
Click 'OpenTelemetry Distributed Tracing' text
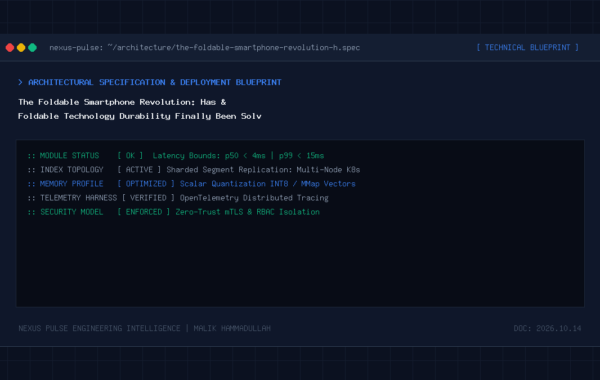pyautogui.click(x=254, y=198)
